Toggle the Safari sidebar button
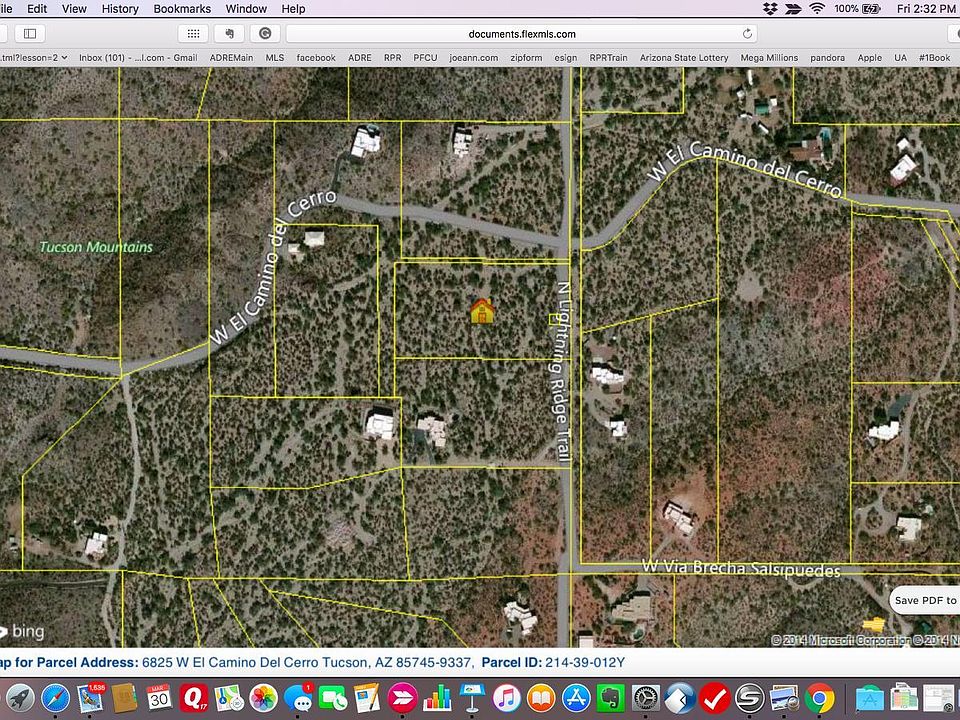The width and height of the screenshot is (960, 720). [x=30, y=34]
